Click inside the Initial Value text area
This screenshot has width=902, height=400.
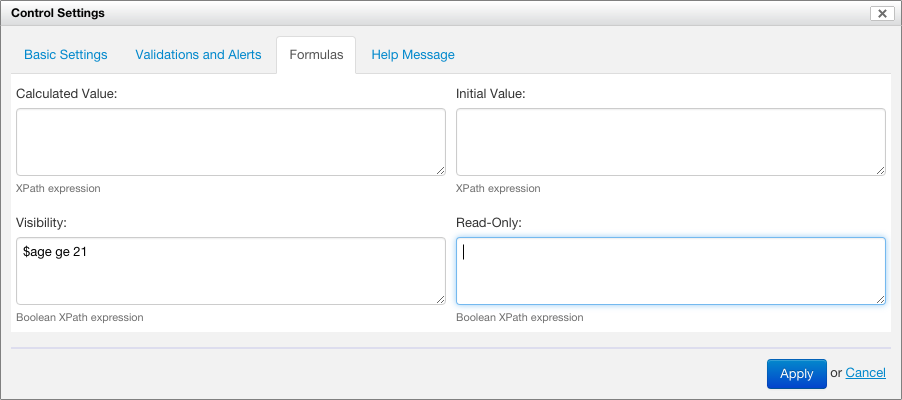[x=670, y=142]
